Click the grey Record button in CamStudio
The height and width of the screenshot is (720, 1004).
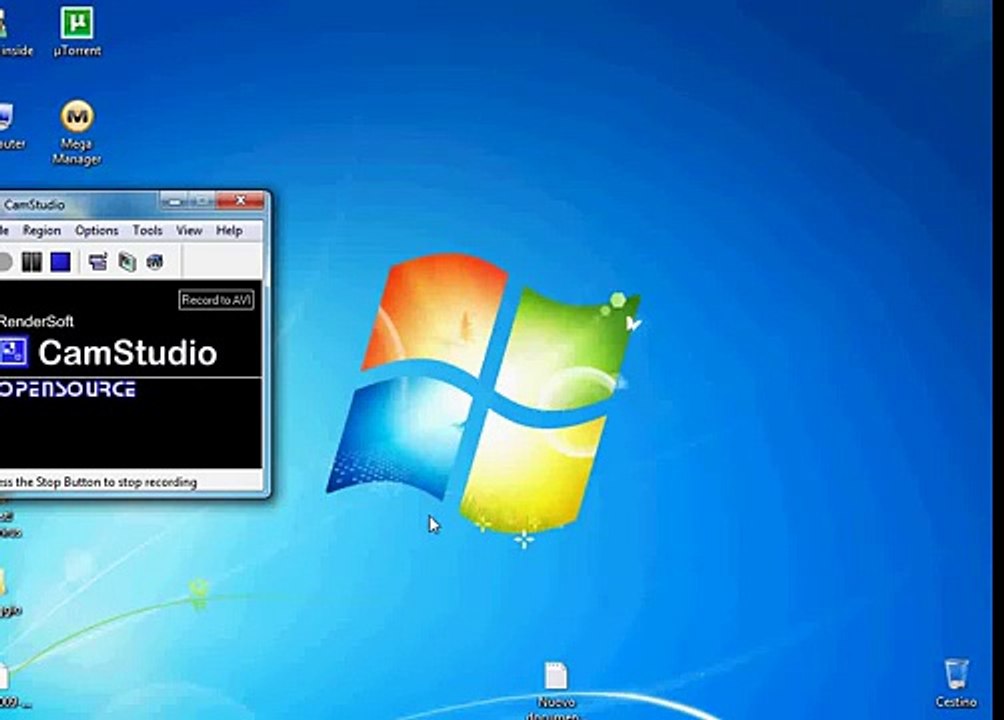pos(5,262)
